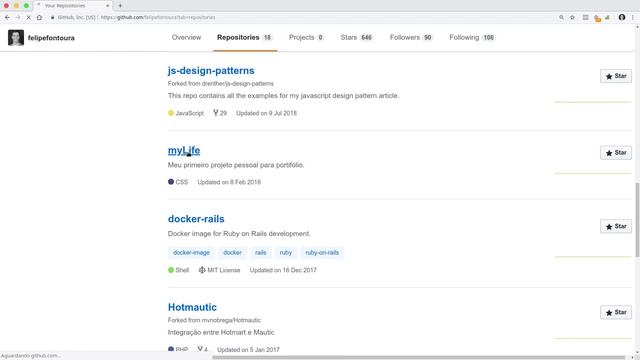640x360 pixels.
Task: Close the Your Repositories tab
Action: click(x=107, y=6)
